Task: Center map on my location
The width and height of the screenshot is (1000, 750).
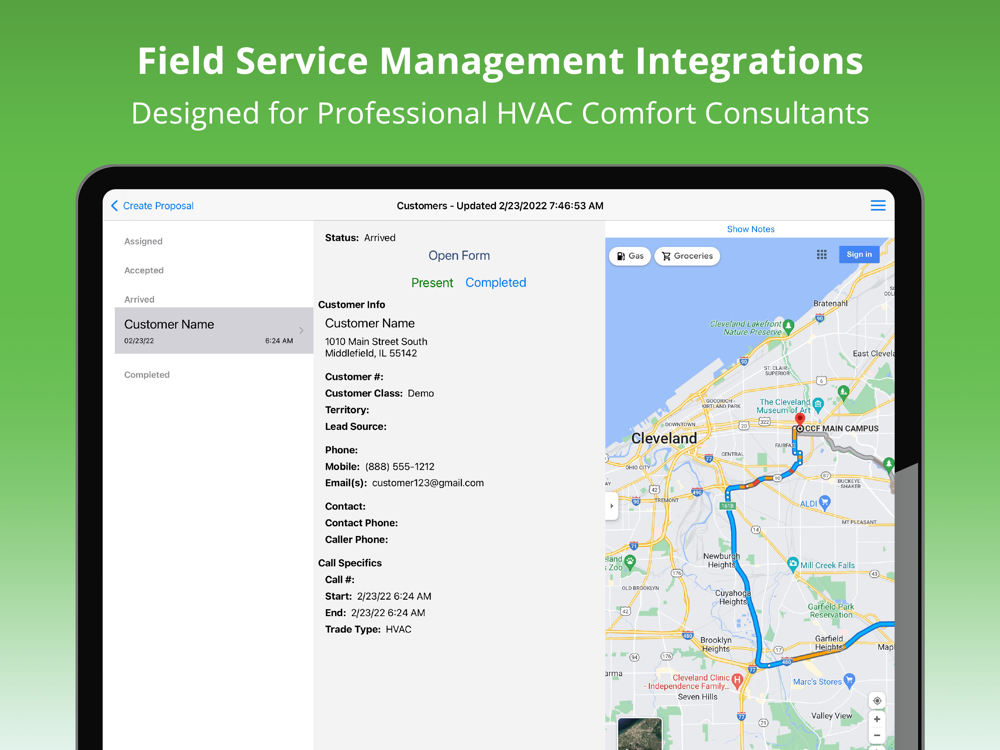Action: coord(877,700)
